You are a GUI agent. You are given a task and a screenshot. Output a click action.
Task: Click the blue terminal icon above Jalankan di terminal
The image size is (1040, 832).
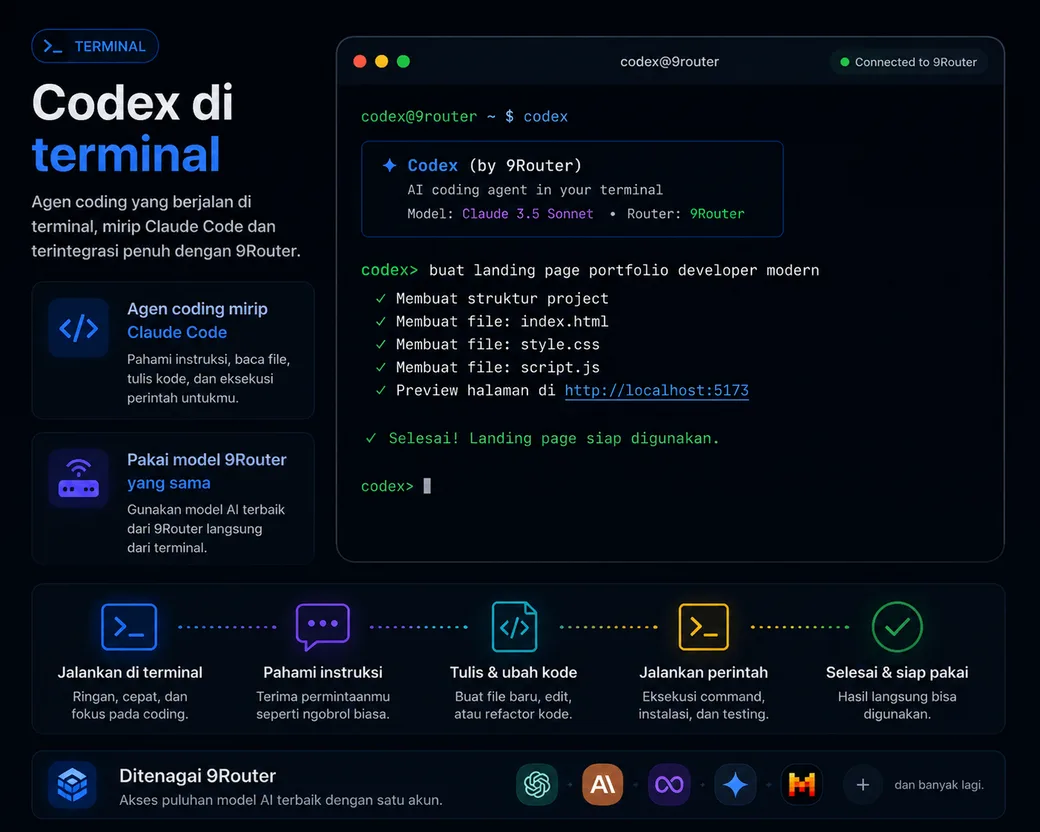coord(129,627)
